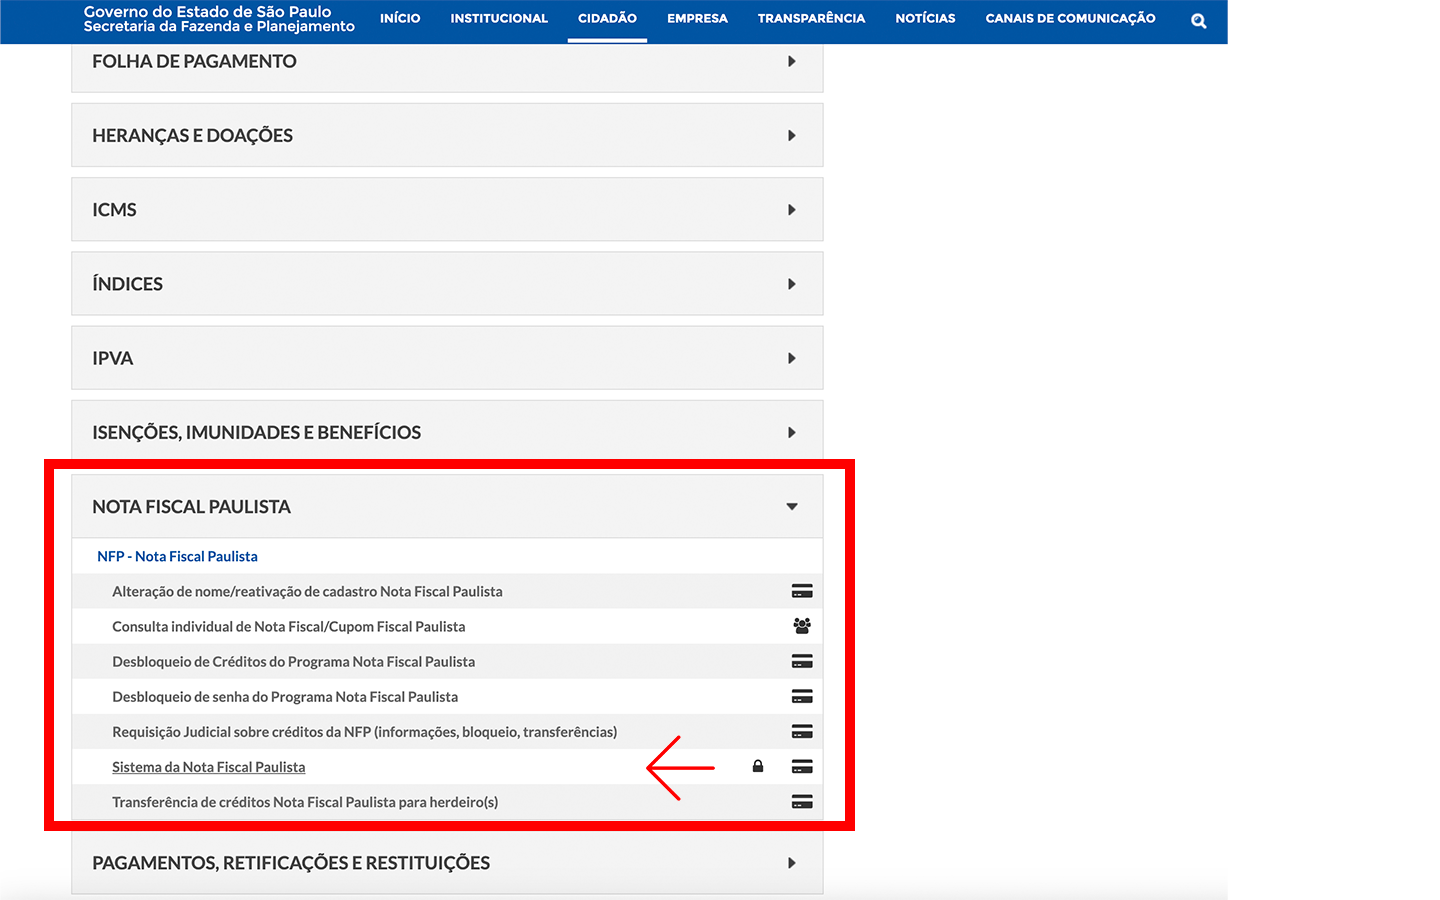Select the CIDADÃO menu item
This screenshot has width=1440, height=900.
[x=607, y=18]
